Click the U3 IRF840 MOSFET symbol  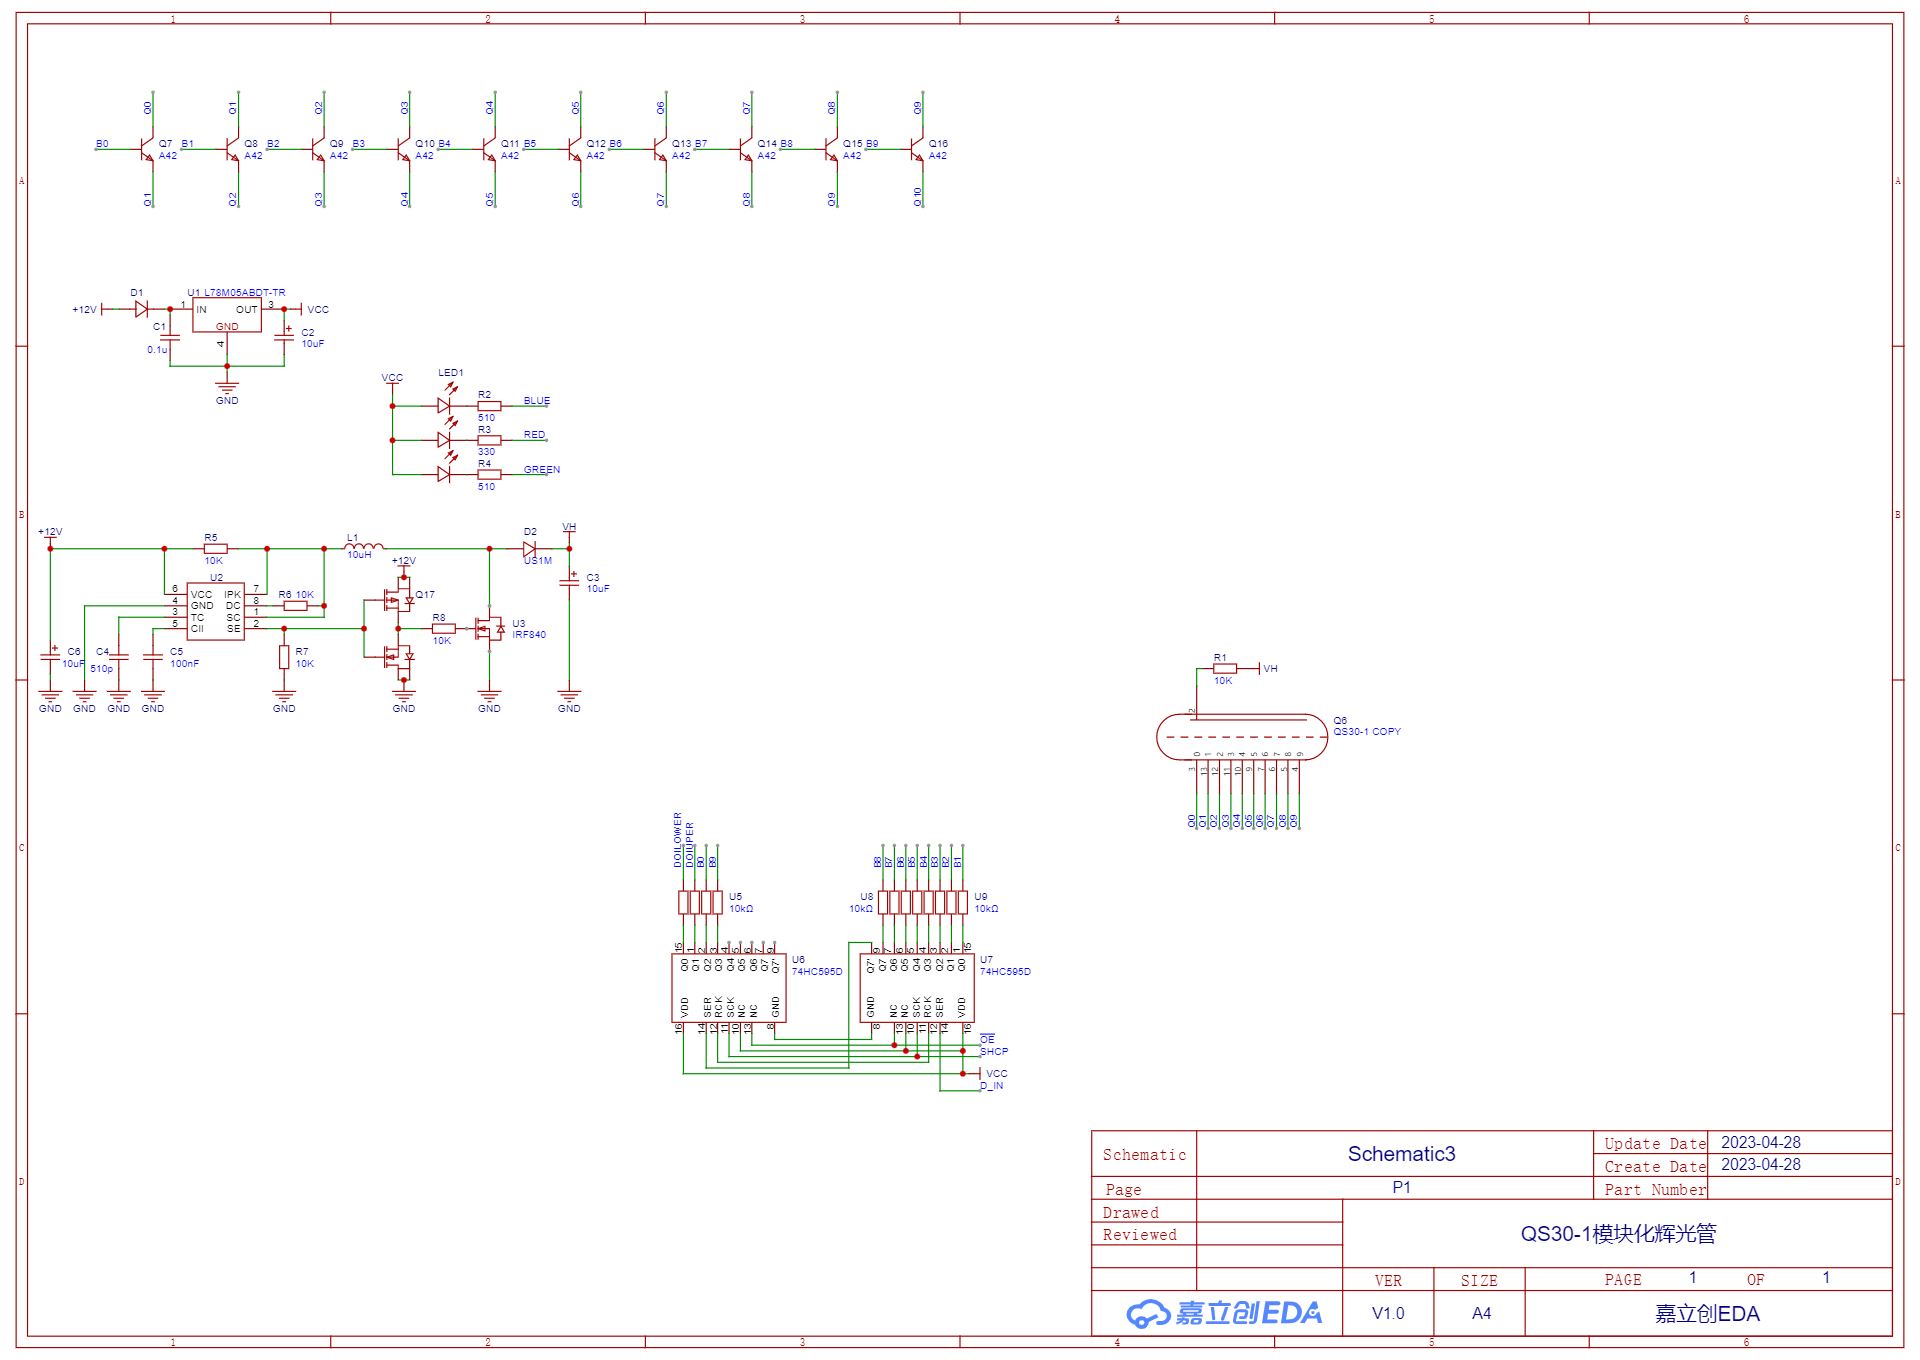[x=490, y=628]
